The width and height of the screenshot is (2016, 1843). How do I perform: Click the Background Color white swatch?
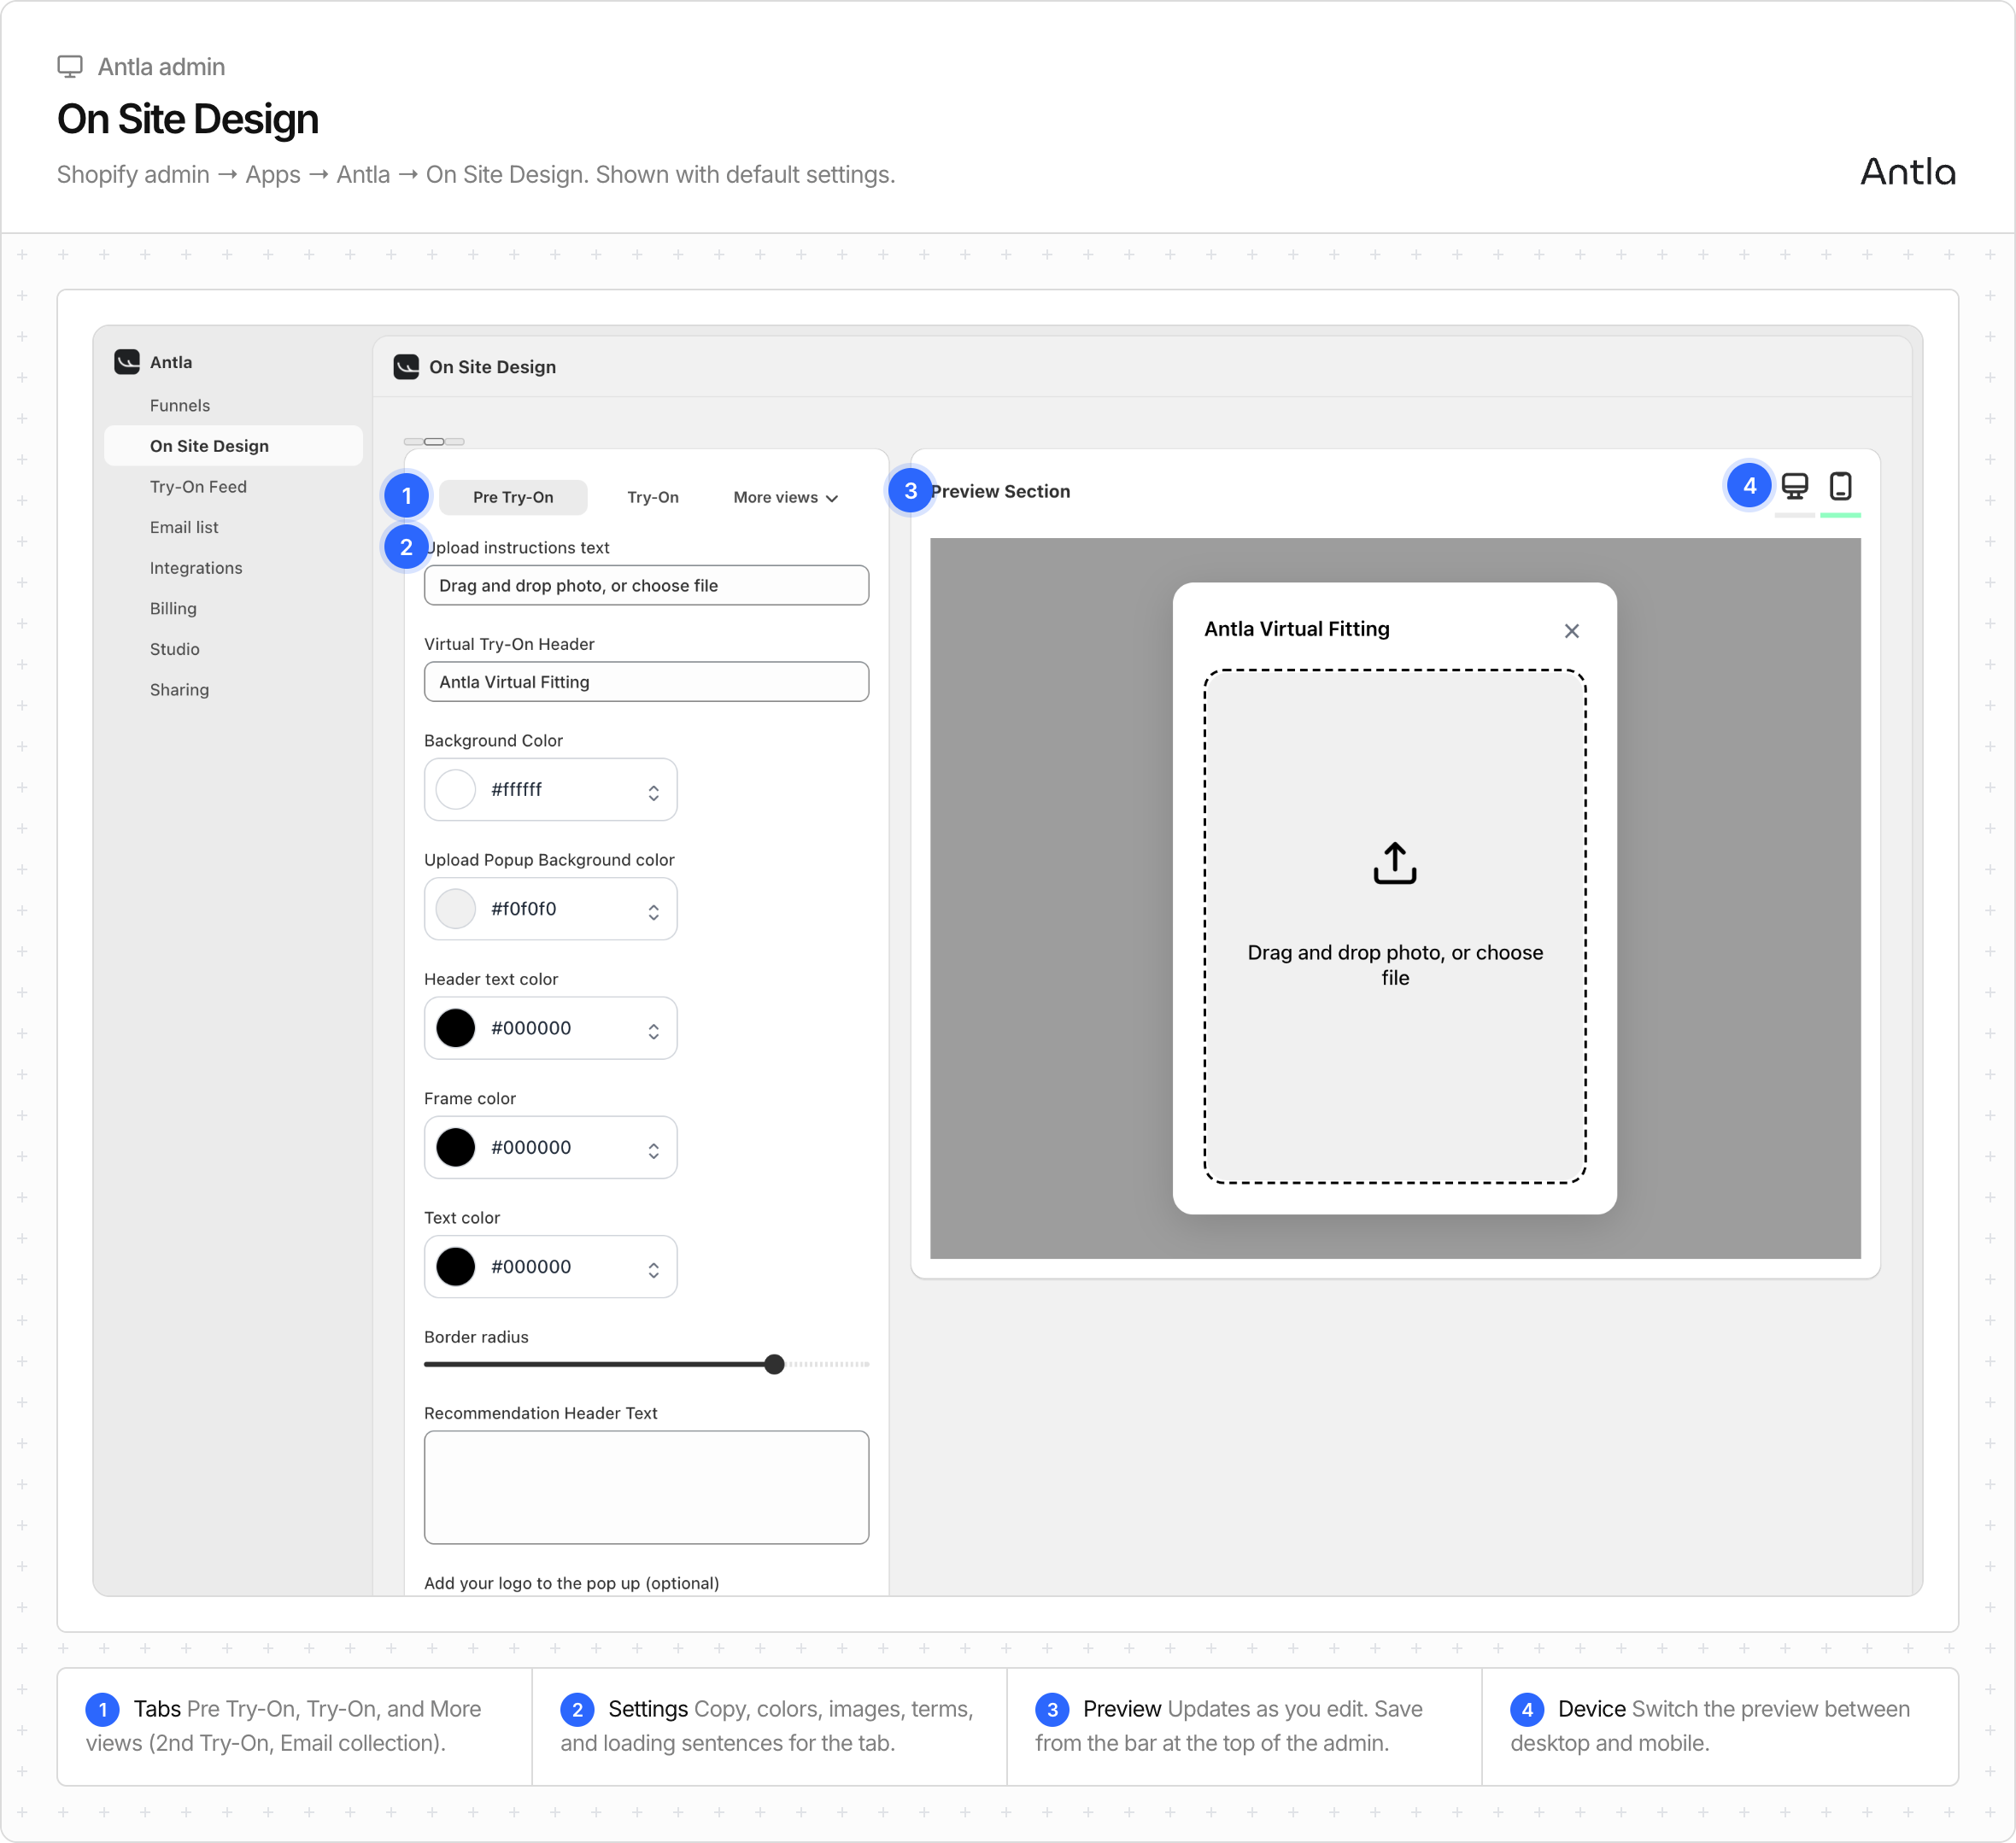[x=456, y=789]
